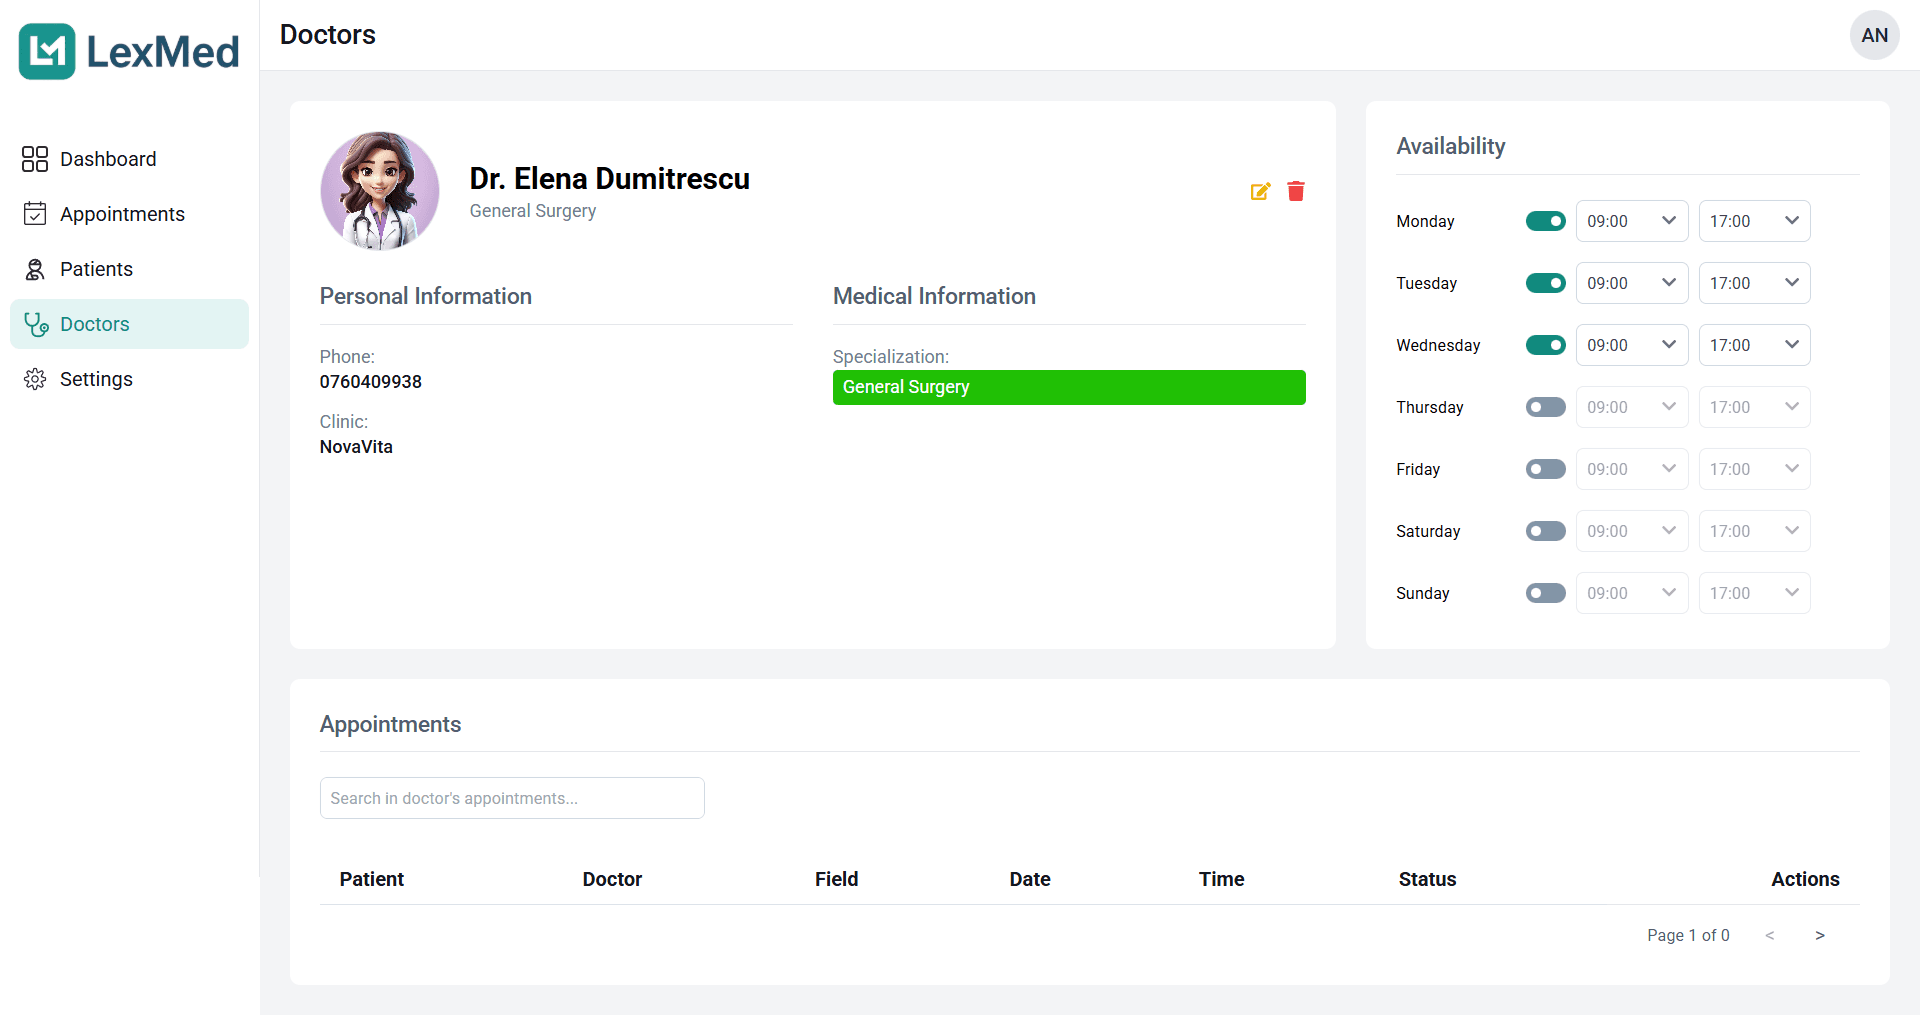Open the Dashboard grid icon
The width and height of the screenshot is (1920, 1015).
(34, 158)
